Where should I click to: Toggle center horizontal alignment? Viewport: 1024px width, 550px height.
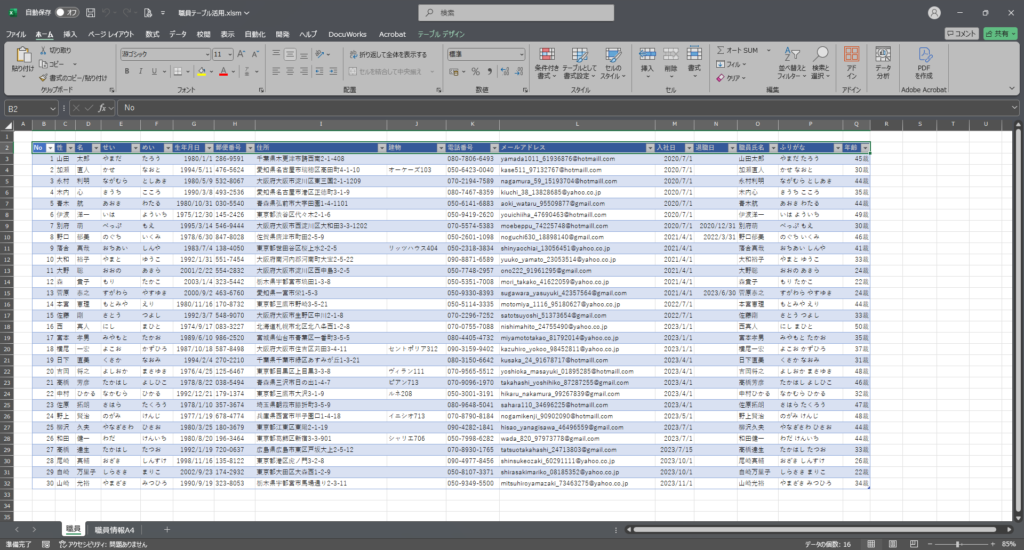coord(290,71)
